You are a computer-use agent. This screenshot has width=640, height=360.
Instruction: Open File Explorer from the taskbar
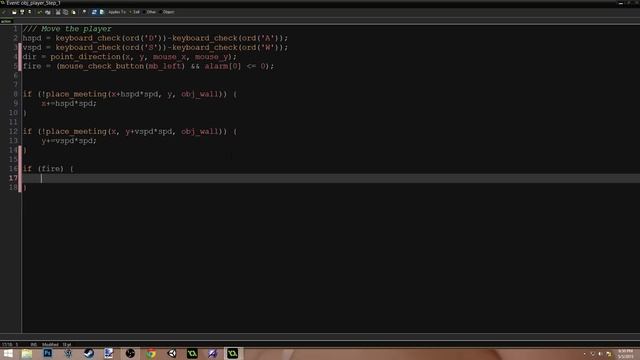coord(27,353)
